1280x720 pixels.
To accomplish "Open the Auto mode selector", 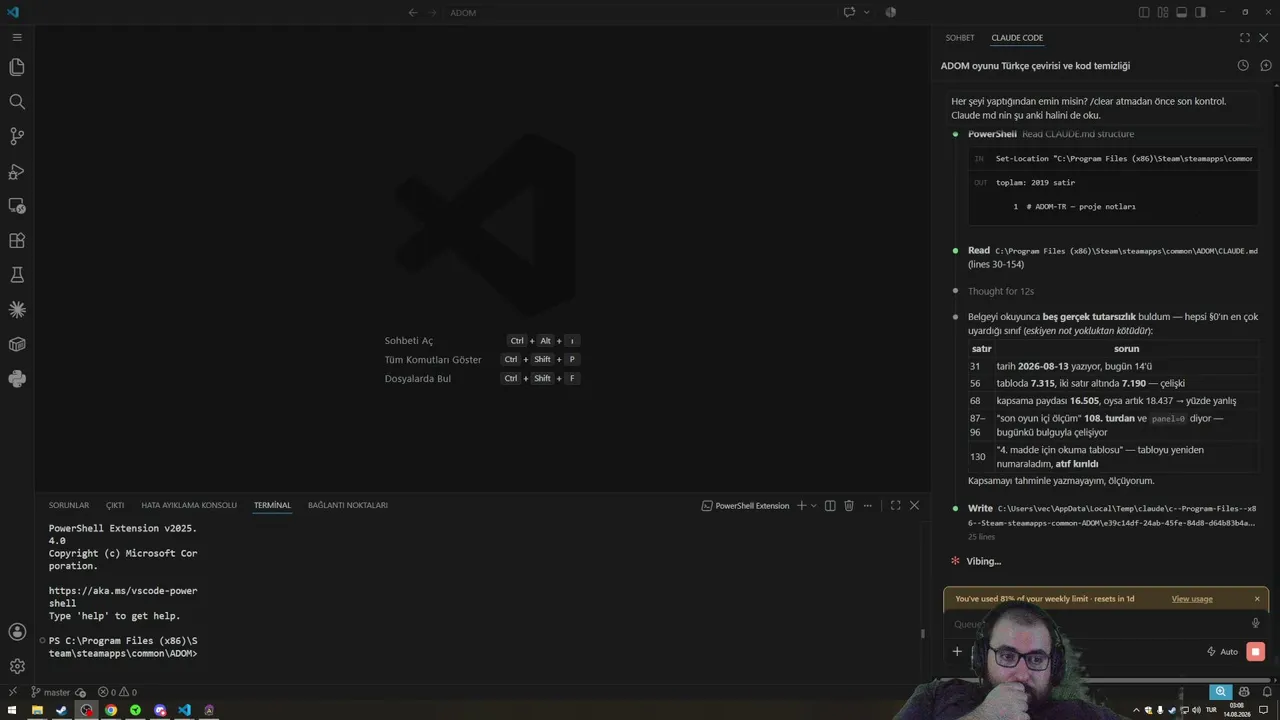I will click(x=1222, y=652).
